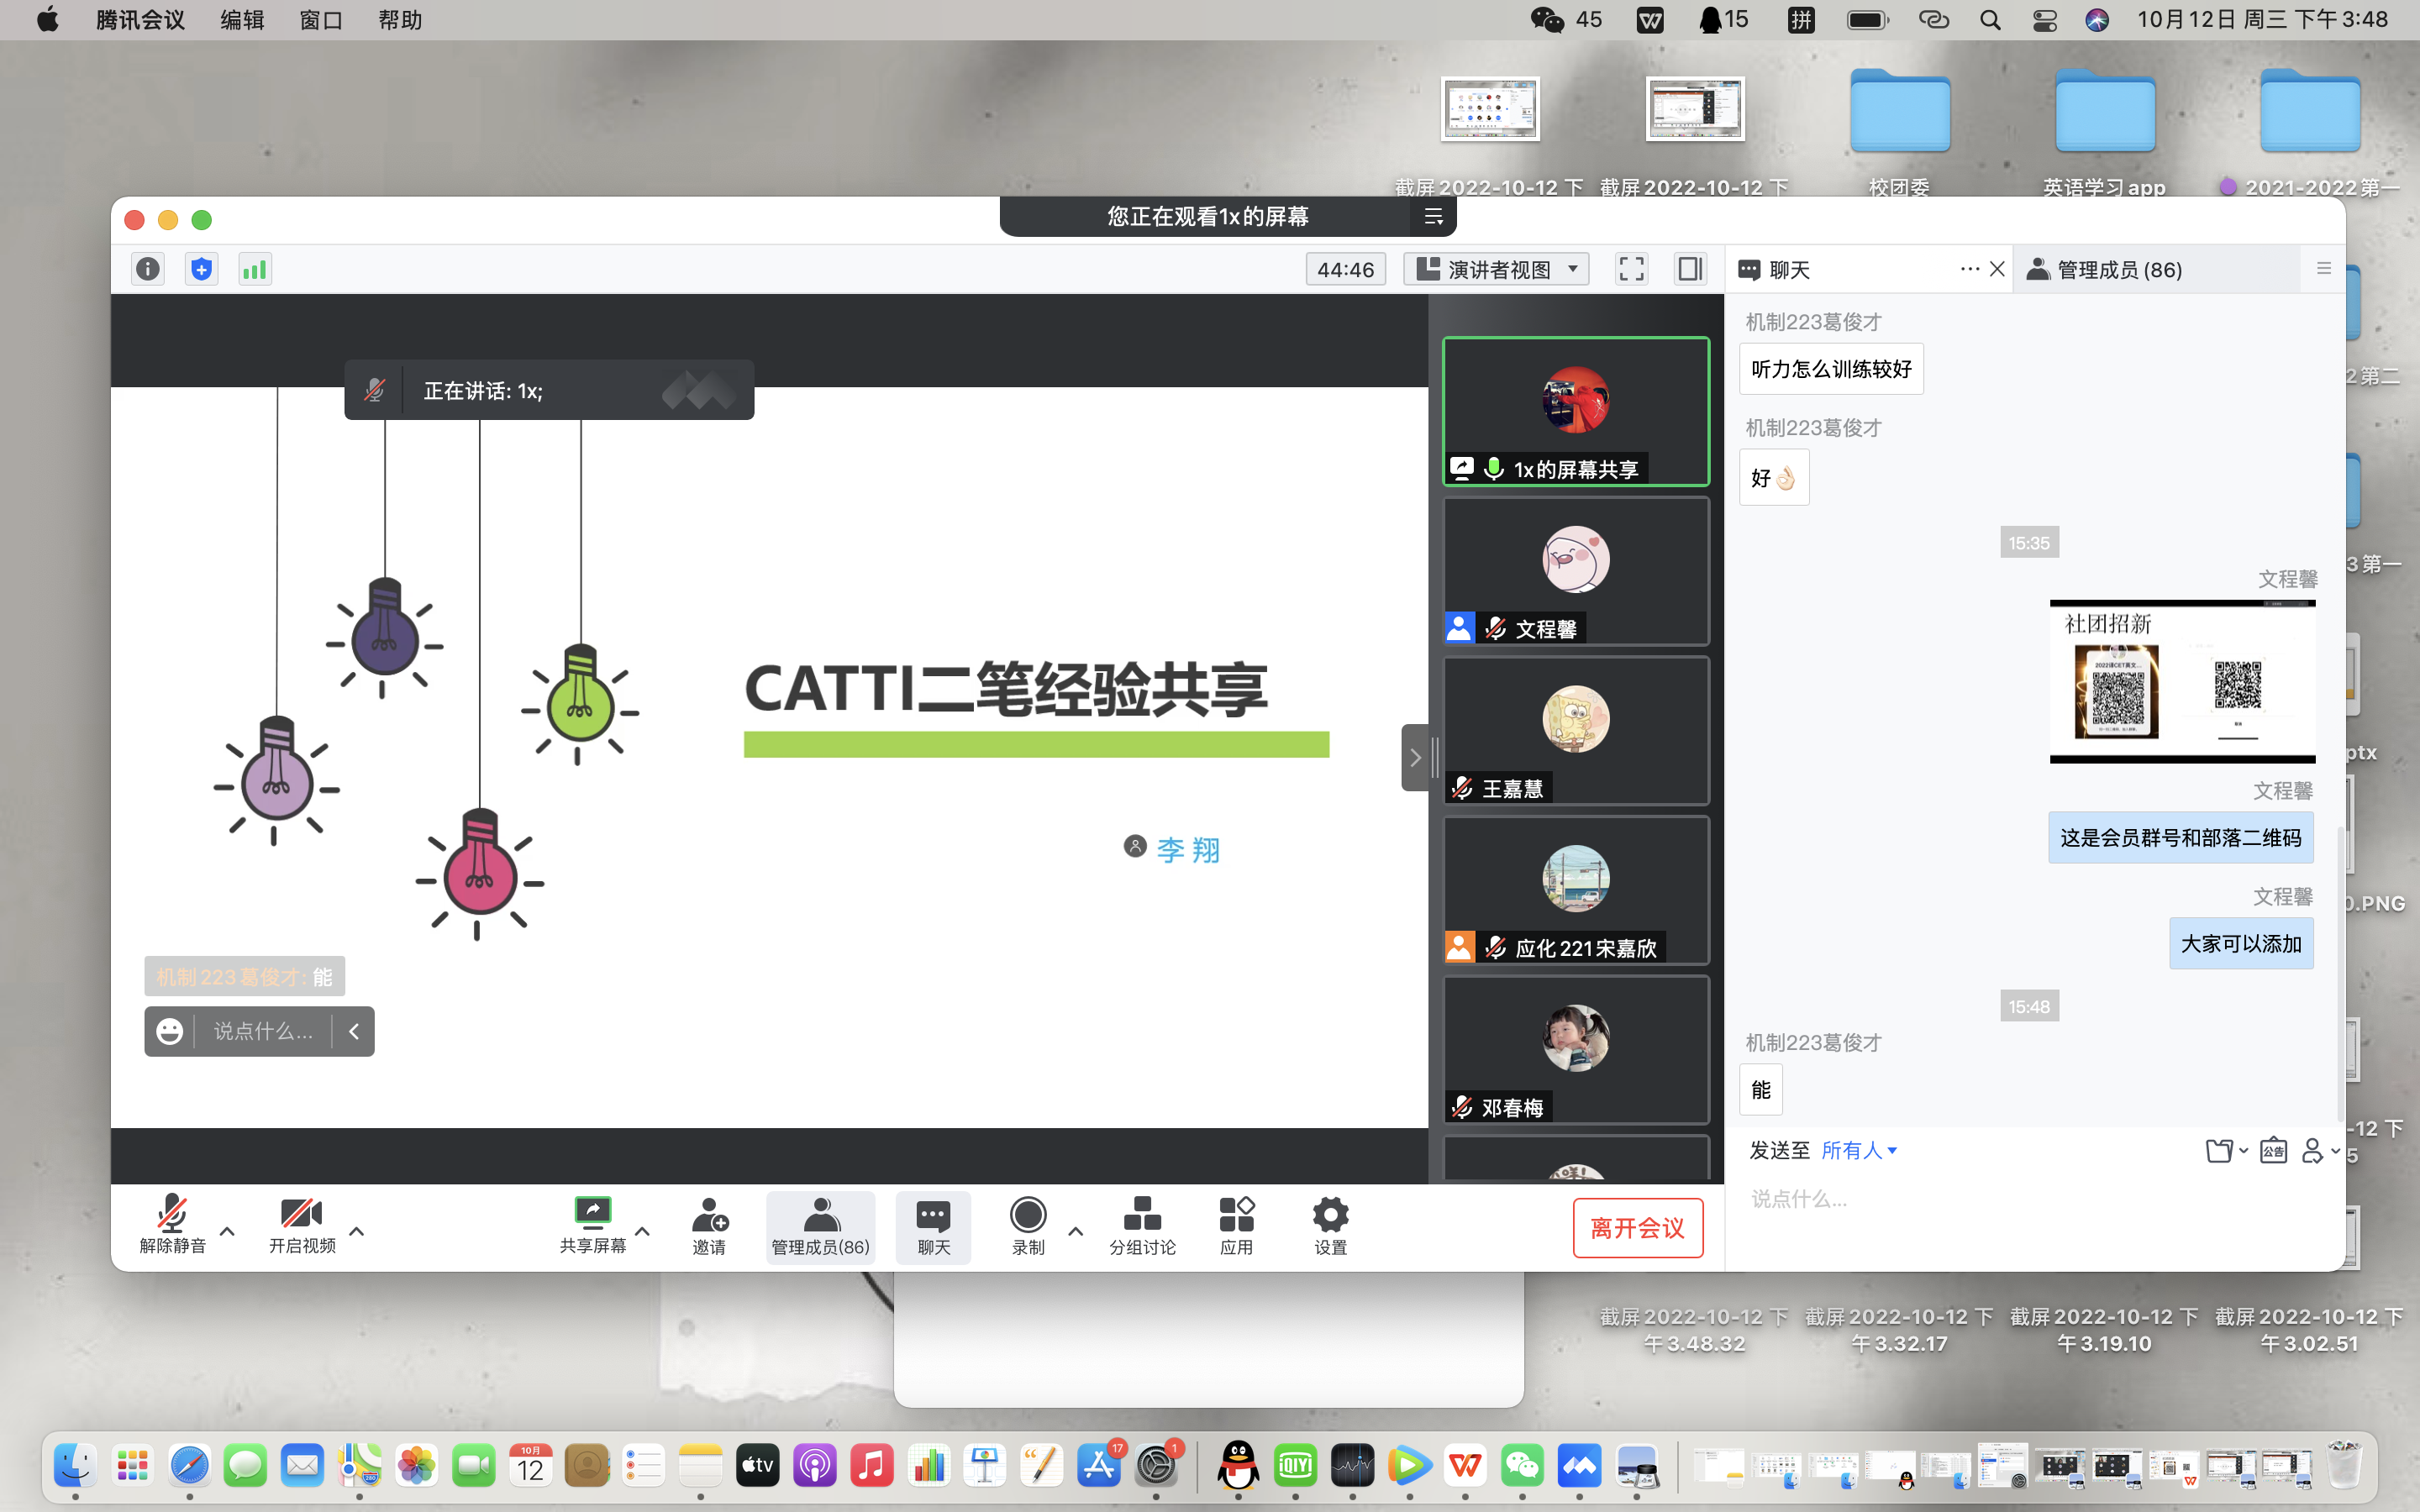Open the 演讲者视图 view dropdown
This screenshot has width=2420, height=1512.
1496,269
